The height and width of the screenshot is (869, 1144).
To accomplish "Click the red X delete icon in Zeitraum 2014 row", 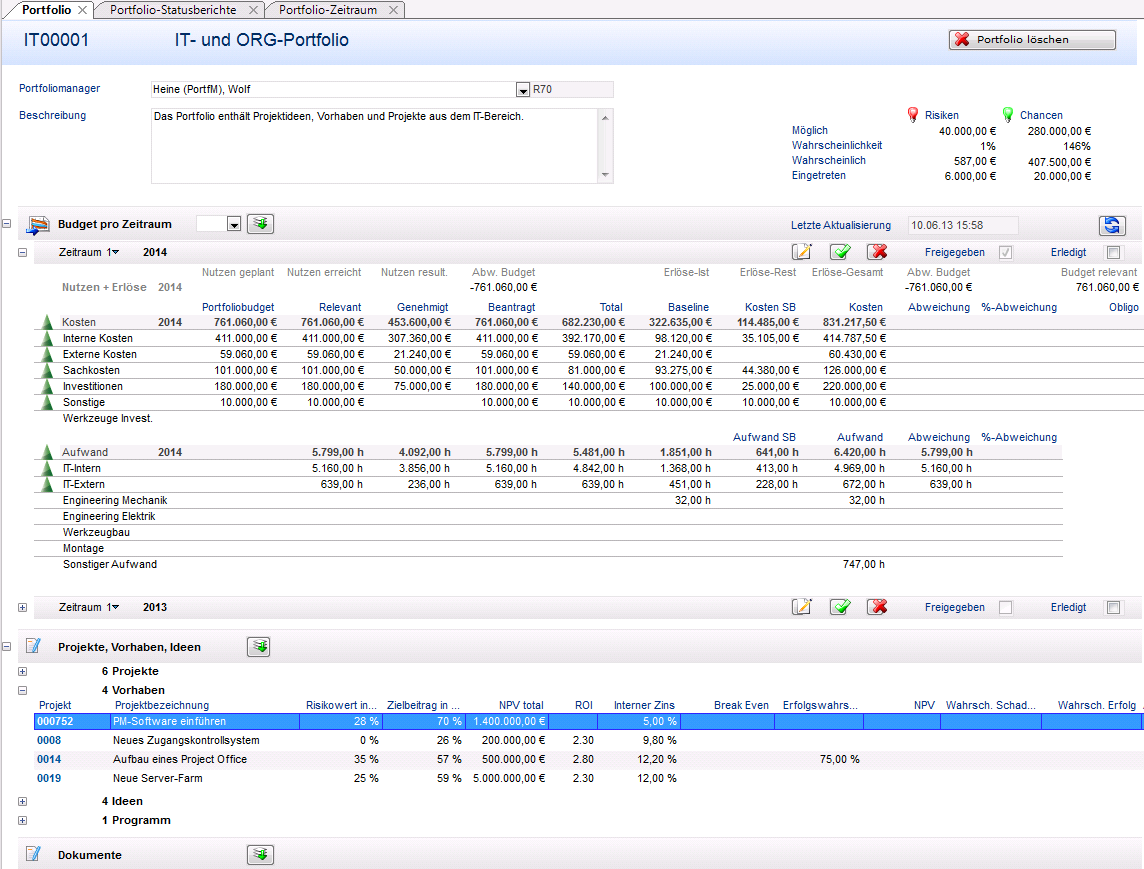I will pyautogui.click(x=877, y=252).
